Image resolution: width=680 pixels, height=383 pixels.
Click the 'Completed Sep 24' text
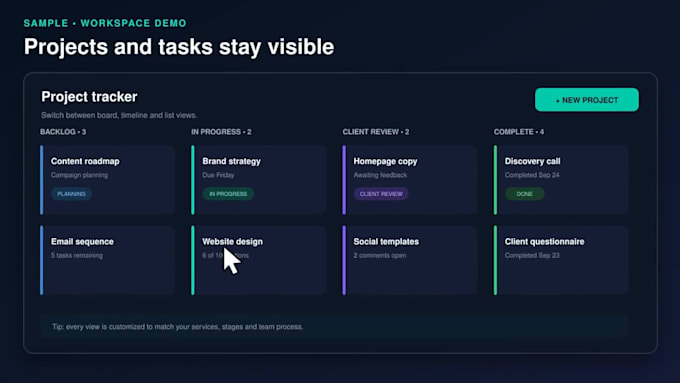coord(532,175)
